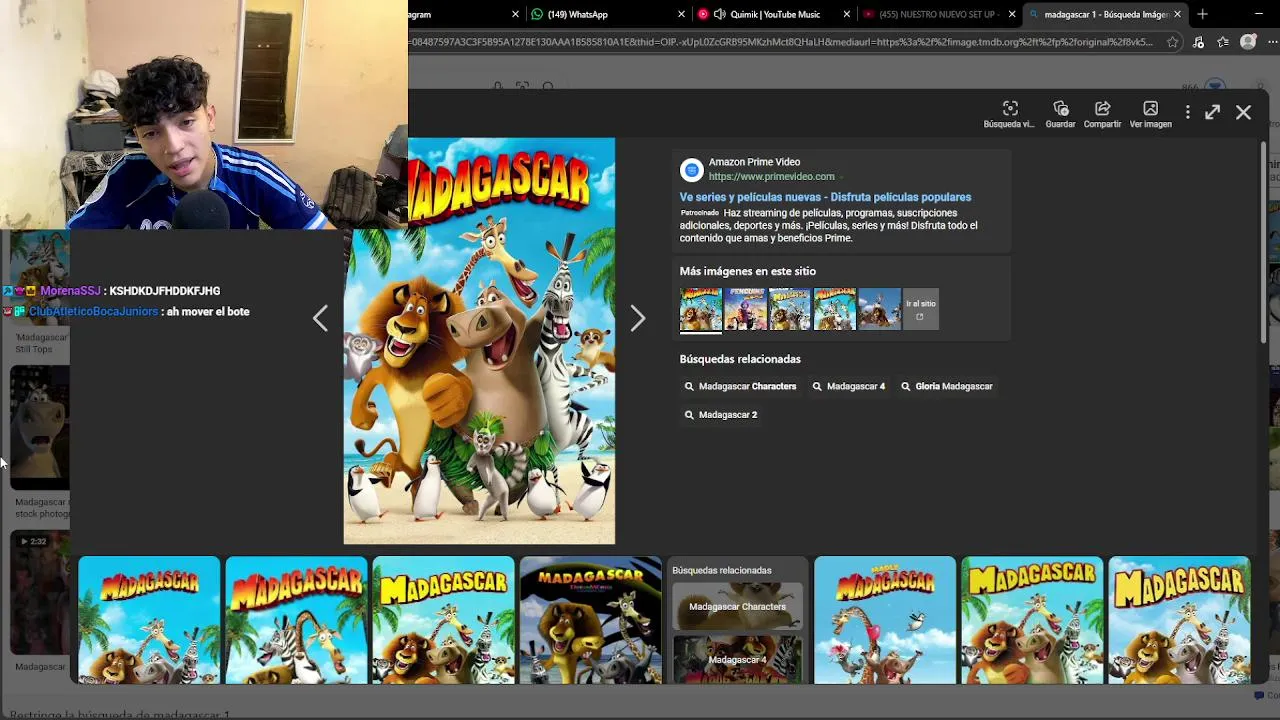Open a new browser tab
The width and height of the screenshot is (1280, 720).
point(1202,14)
